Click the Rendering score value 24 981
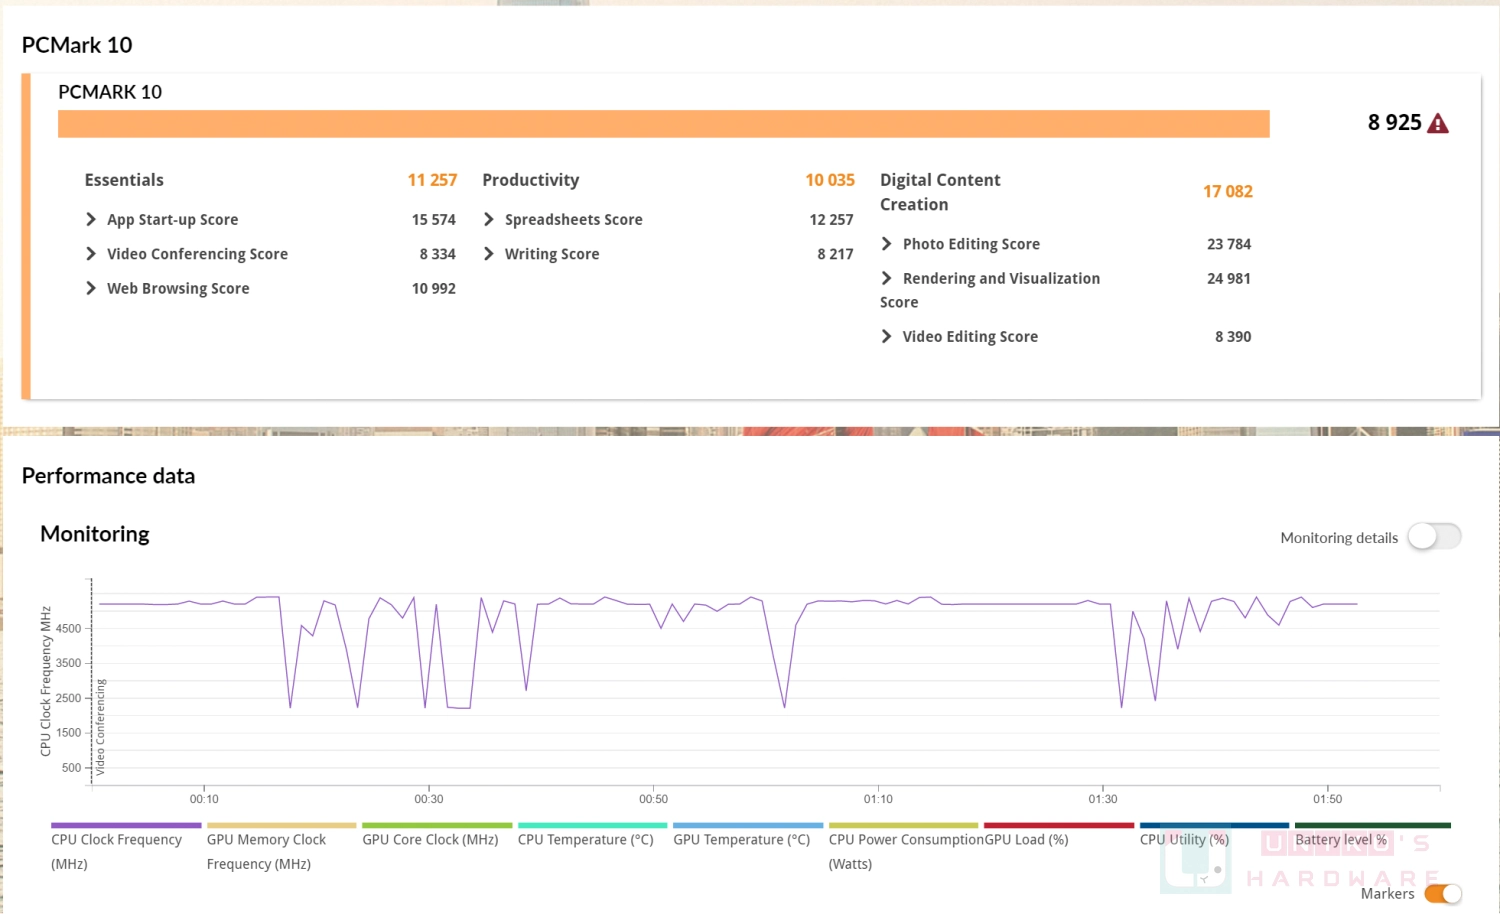 (x=1229, y=279)
